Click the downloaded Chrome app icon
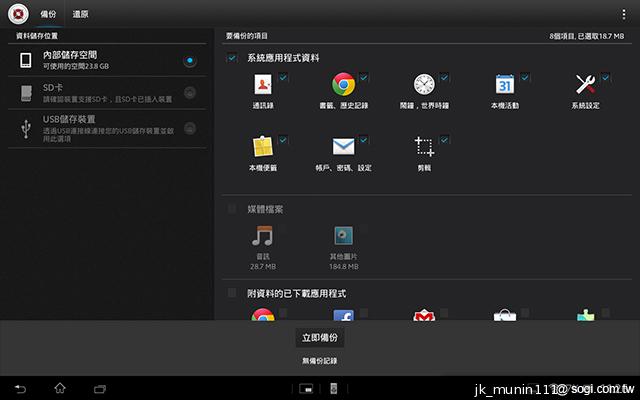 263,314
